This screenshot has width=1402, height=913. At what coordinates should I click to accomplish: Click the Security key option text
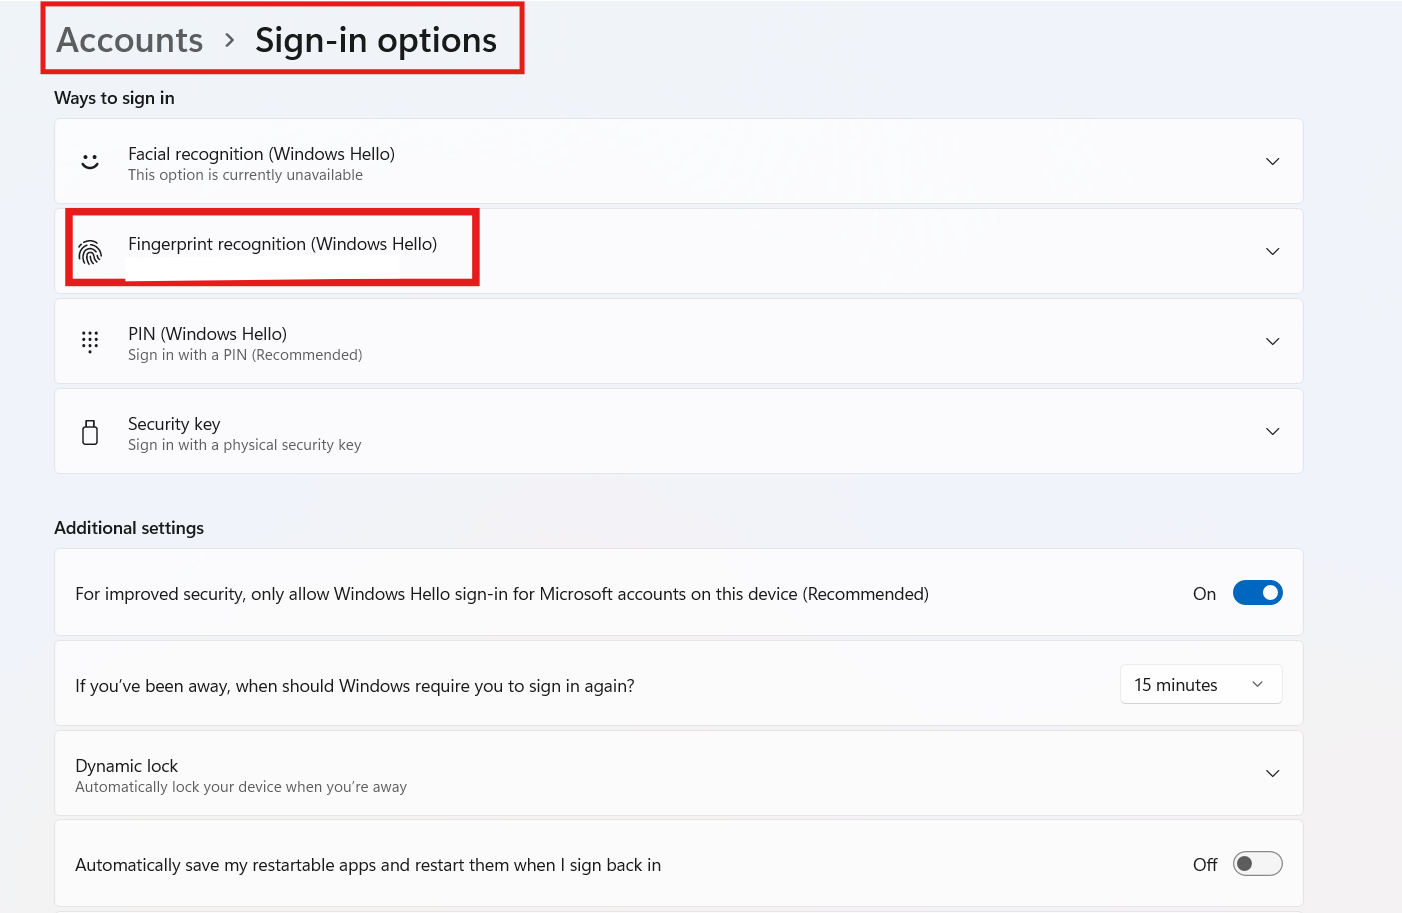click(174, 424)
